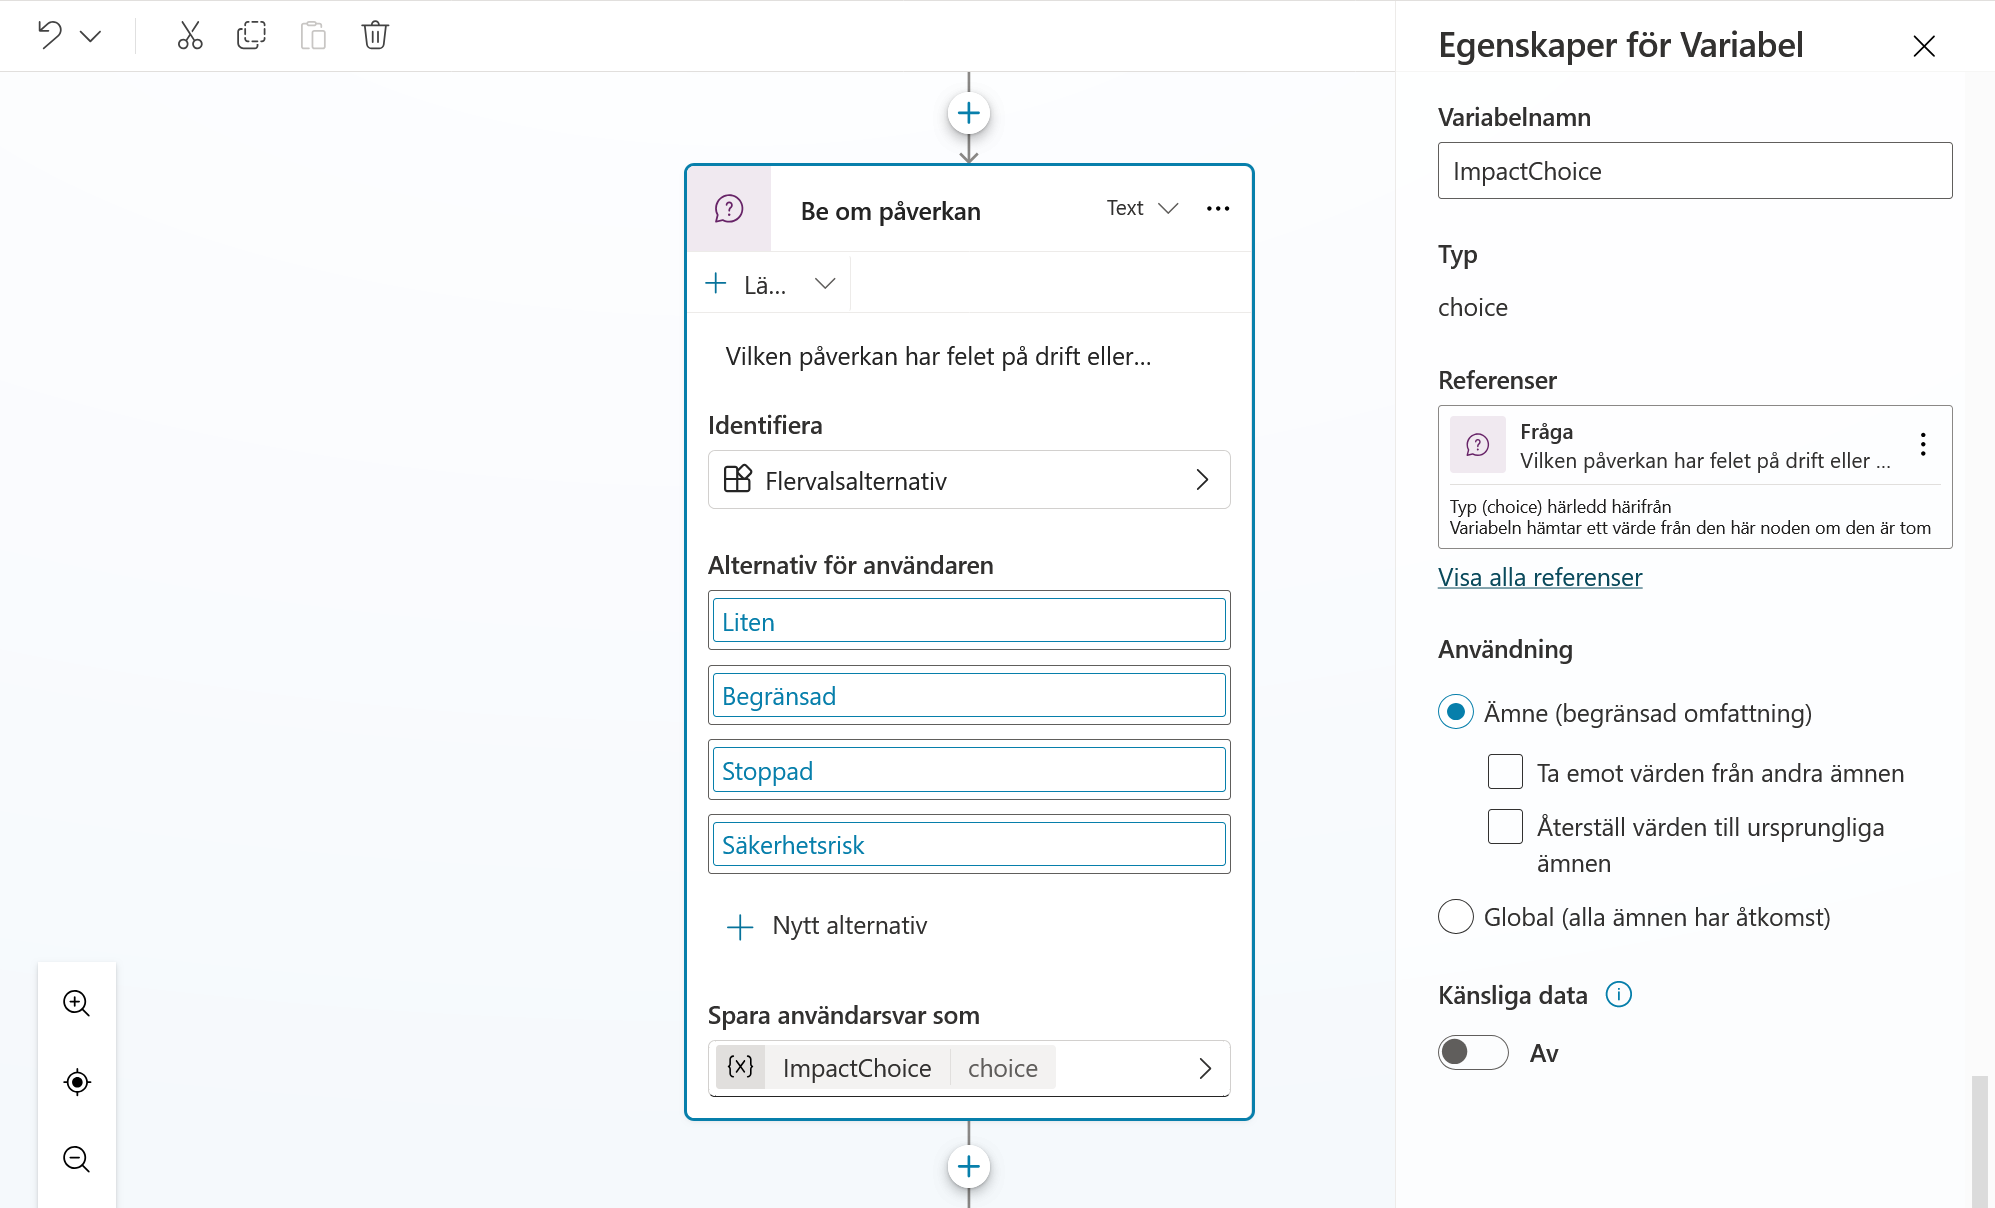Viewport: 1995px width, 1208px height.
Task: Edit the Säkerhetsrisk option field
Action: pyautogui.click(x=969, y=844)
